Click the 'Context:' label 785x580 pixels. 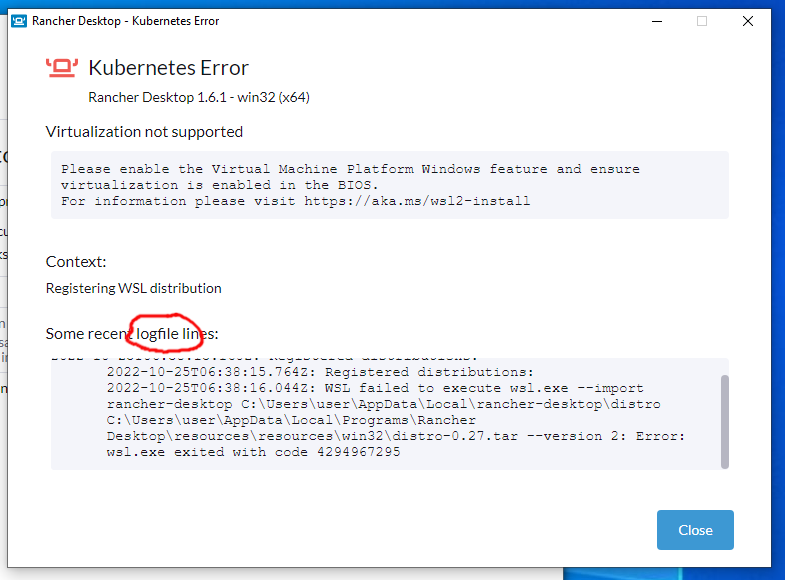click(x=76, y=262)
